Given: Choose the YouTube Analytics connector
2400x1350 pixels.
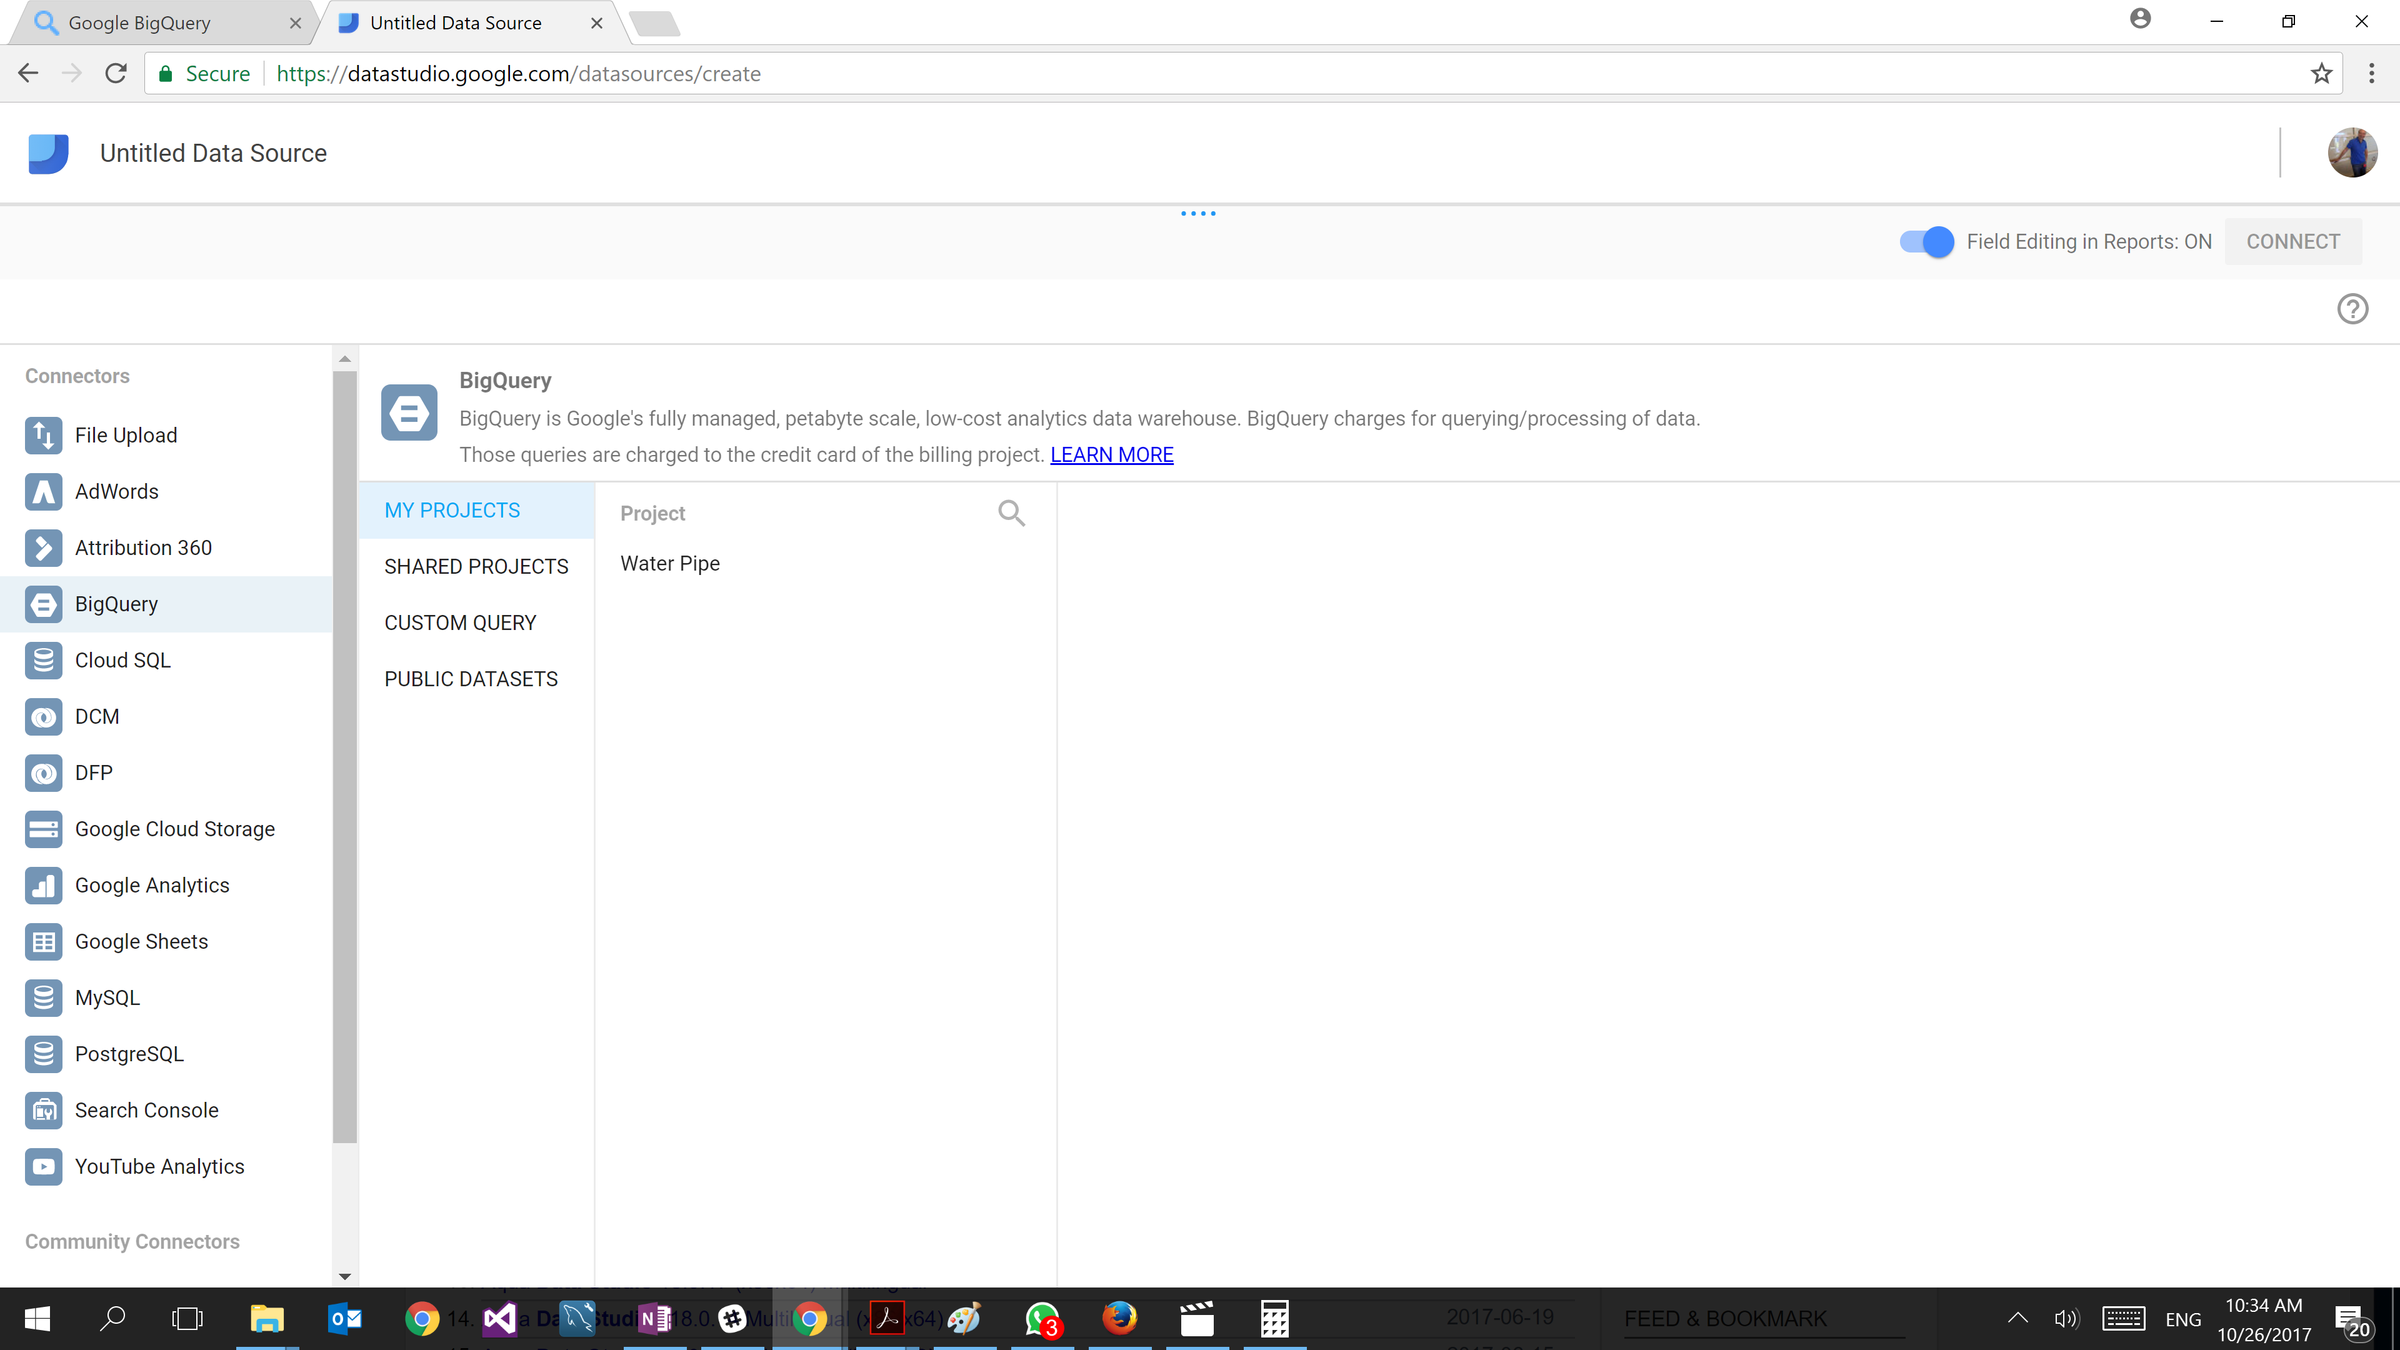Looking at the screenshot, I should (166, 1166).
